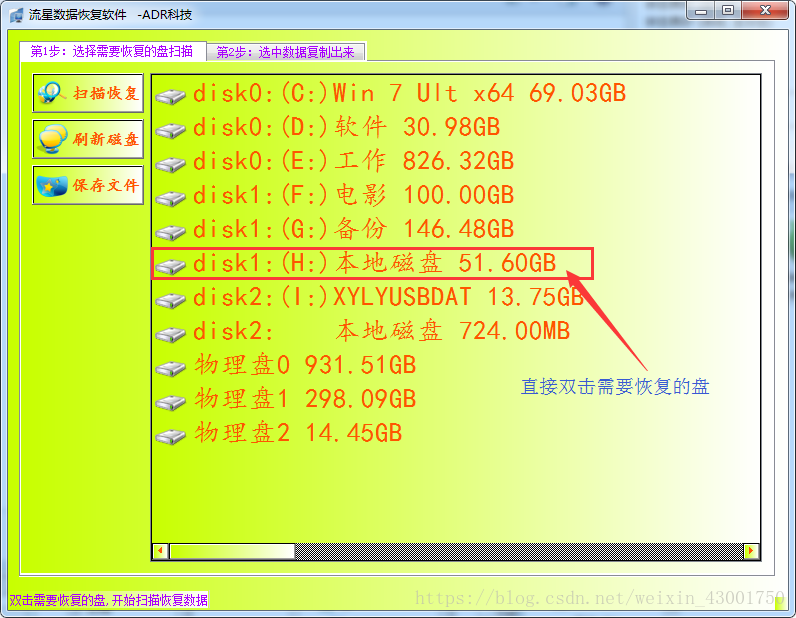The height and width of the screenshot is (618, 796).
Task: Click the drive icon beside 物理盘1
Action: tap(171, 402)
